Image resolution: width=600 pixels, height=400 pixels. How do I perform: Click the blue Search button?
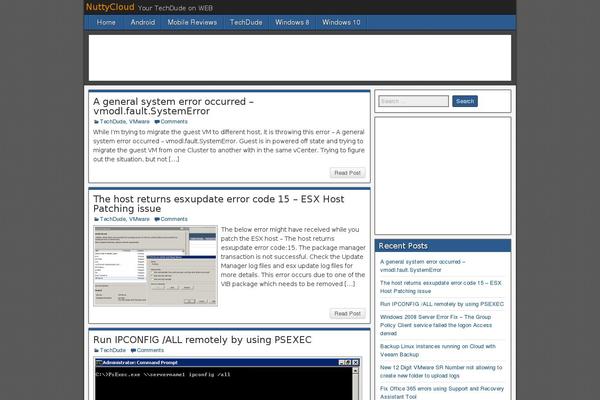(x=465, y=101)
